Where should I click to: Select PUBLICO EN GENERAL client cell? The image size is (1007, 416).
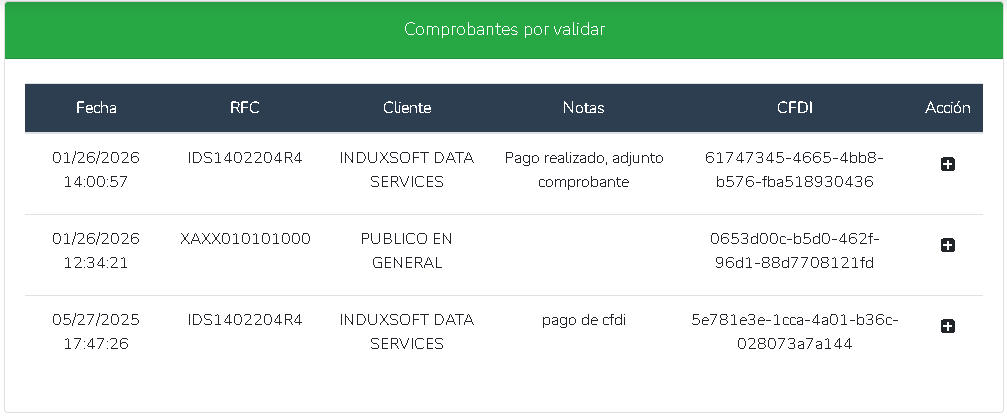pyautogui.click(x=407, y=251)
